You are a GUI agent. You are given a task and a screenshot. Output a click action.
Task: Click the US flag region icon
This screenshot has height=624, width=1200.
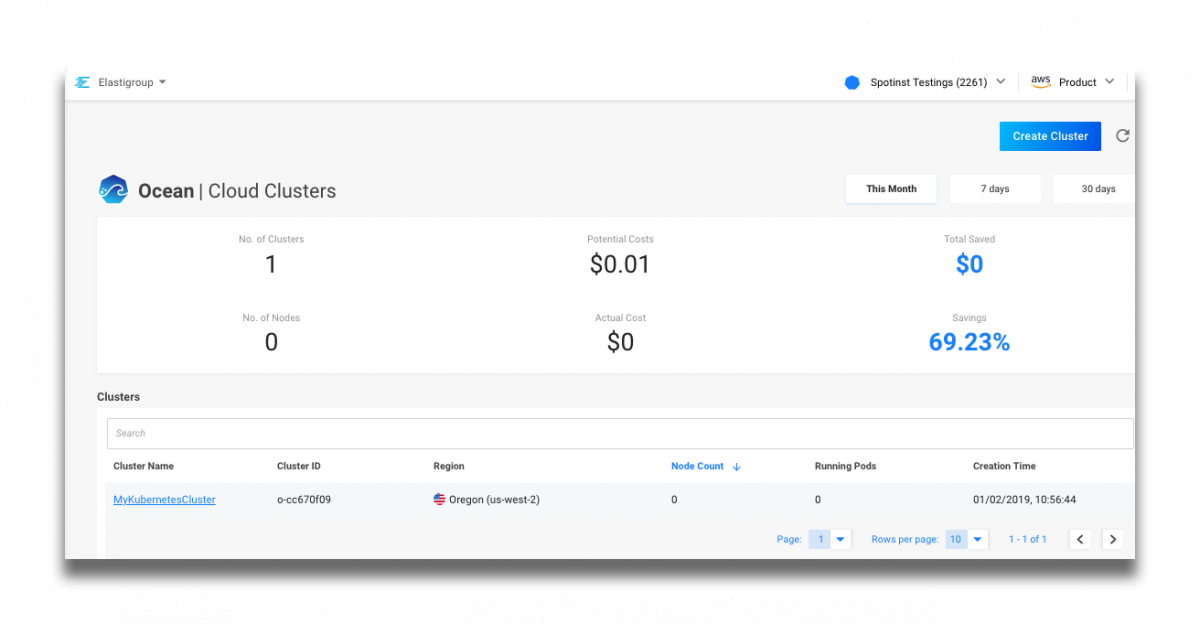[x=439, y=499]
